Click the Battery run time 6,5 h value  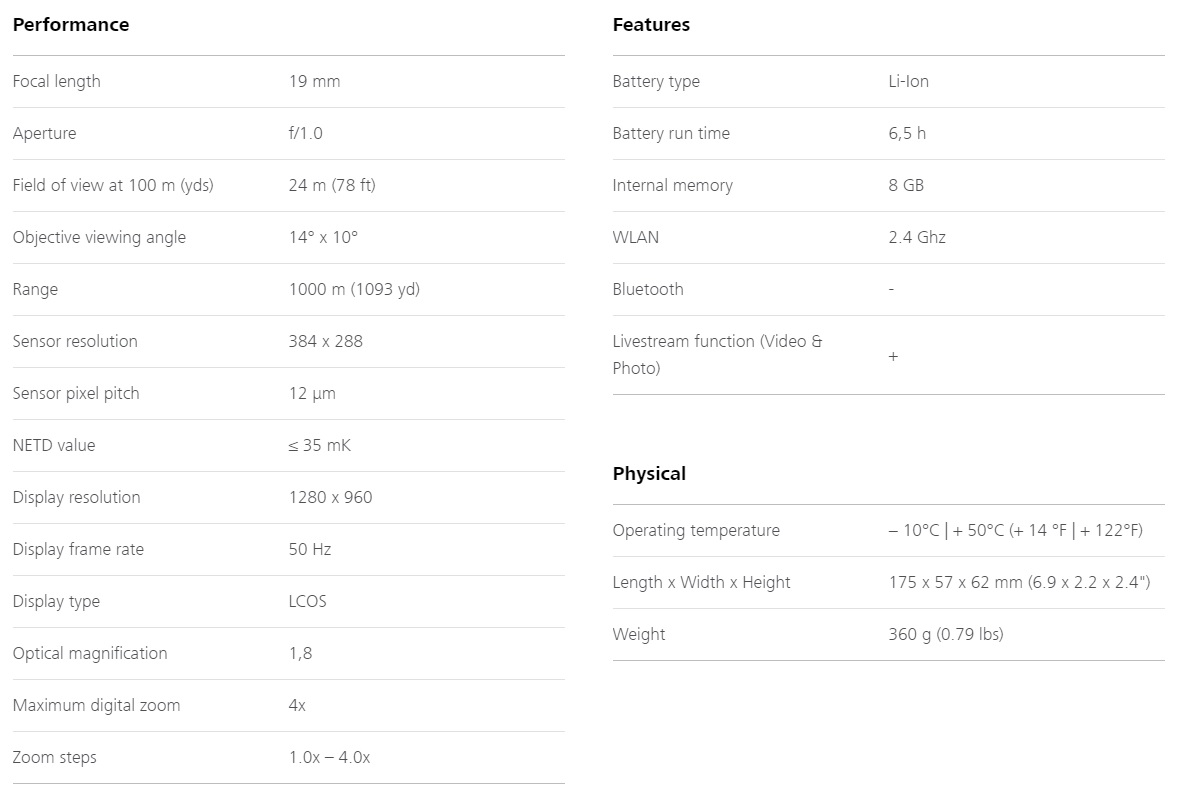(907, 133)
